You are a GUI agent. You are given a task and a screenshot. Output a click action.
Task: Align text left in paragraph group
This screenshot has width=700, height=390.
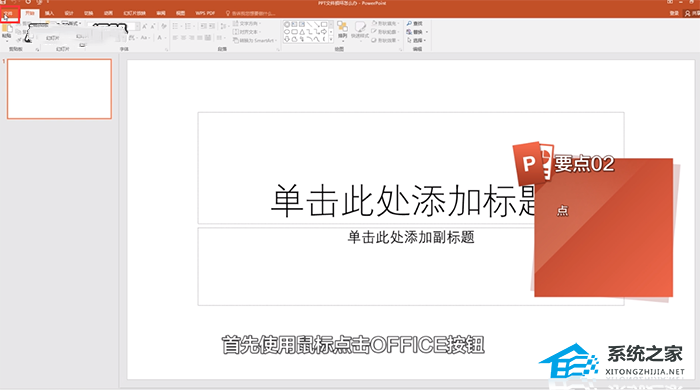point(175,38)
